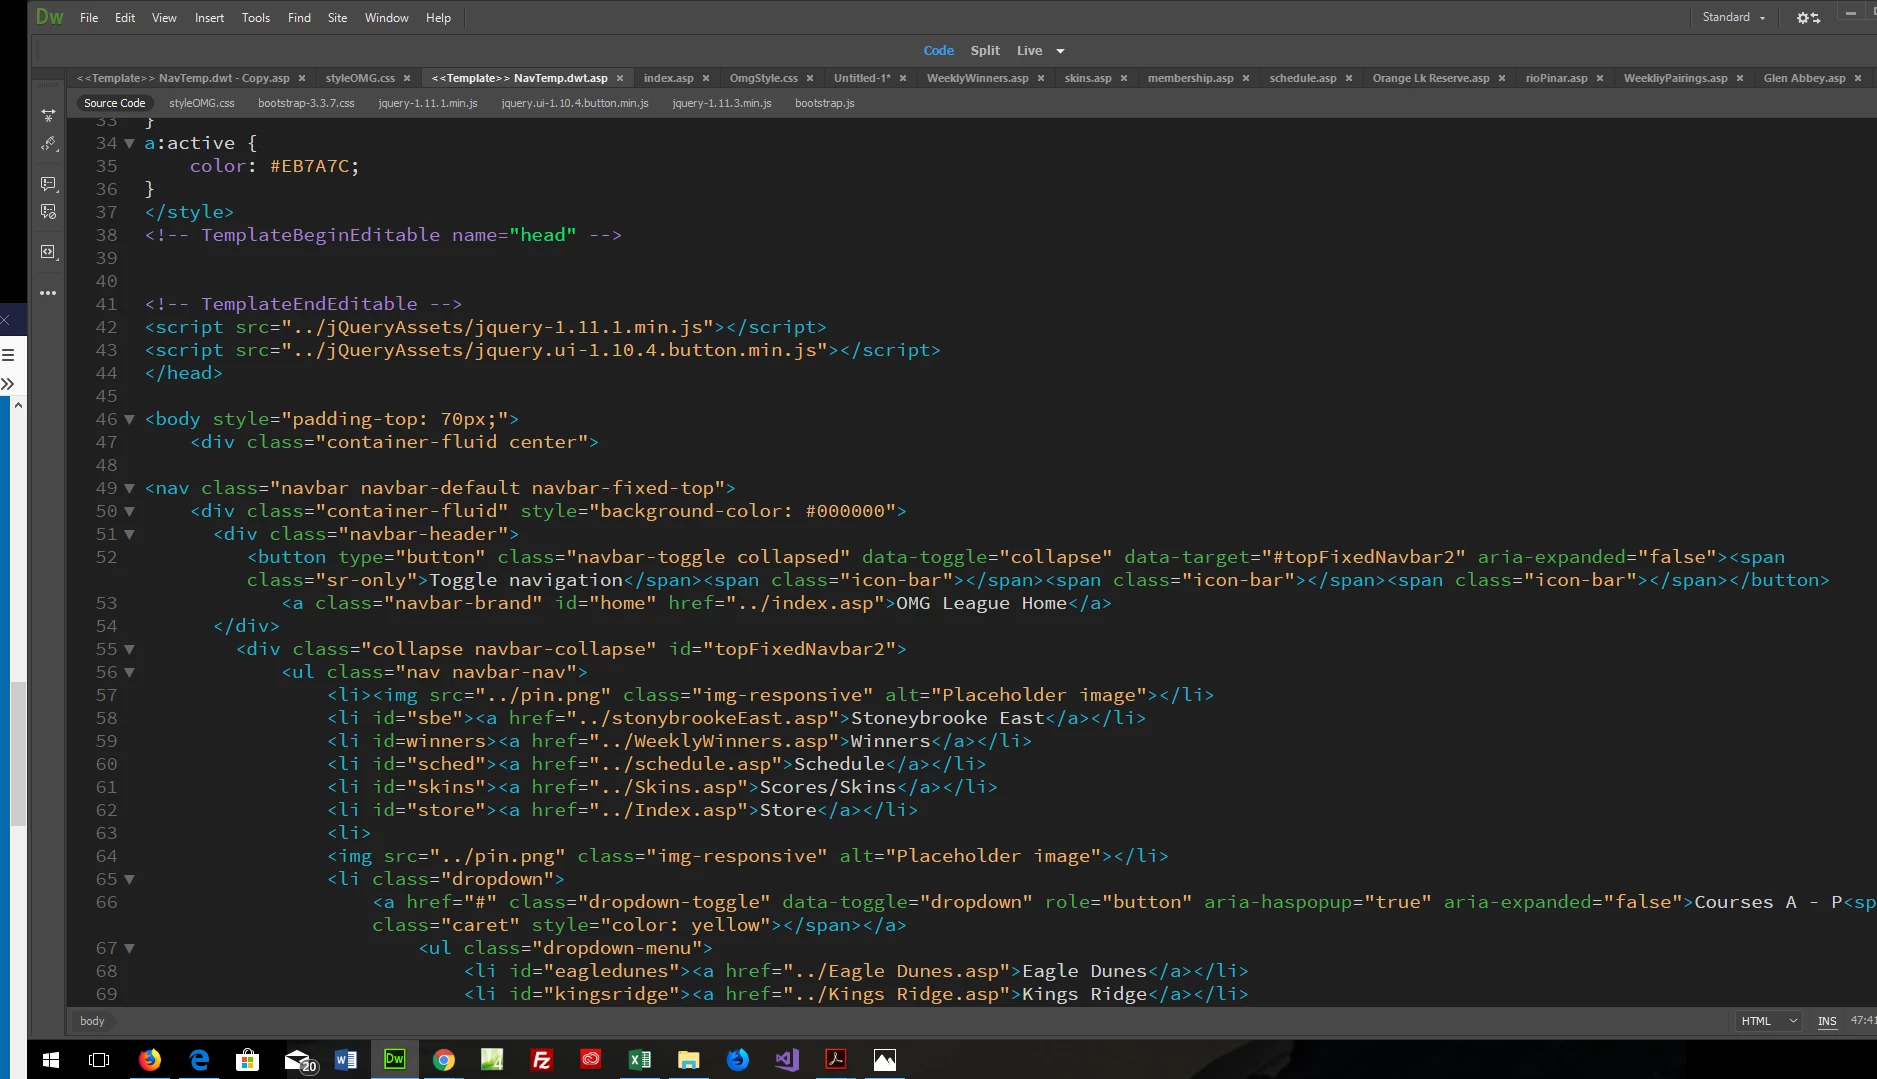This screenshot has height=1079, width=1877.
Task: Collapse the dropdown li at line 65
Action: click(x=129, y=880)
